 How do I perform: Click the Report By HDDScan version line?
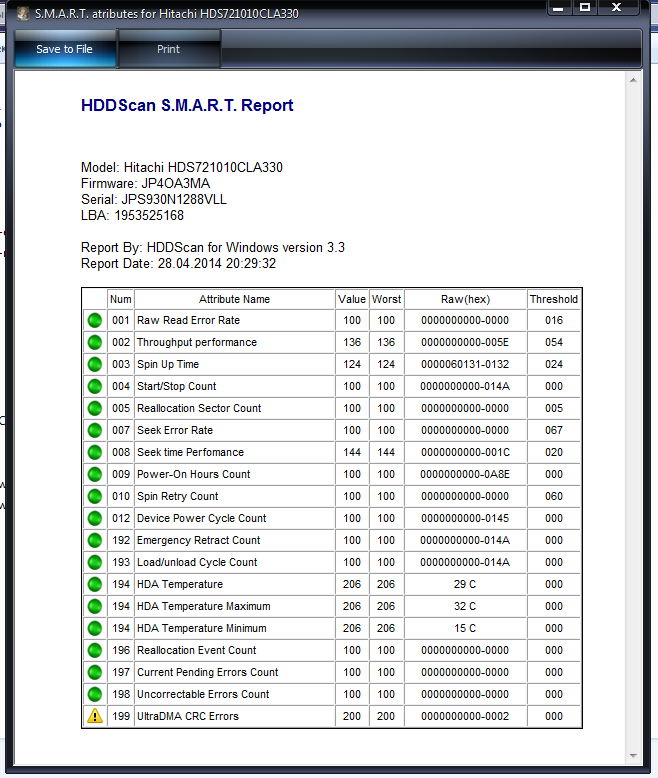point(213,247)
